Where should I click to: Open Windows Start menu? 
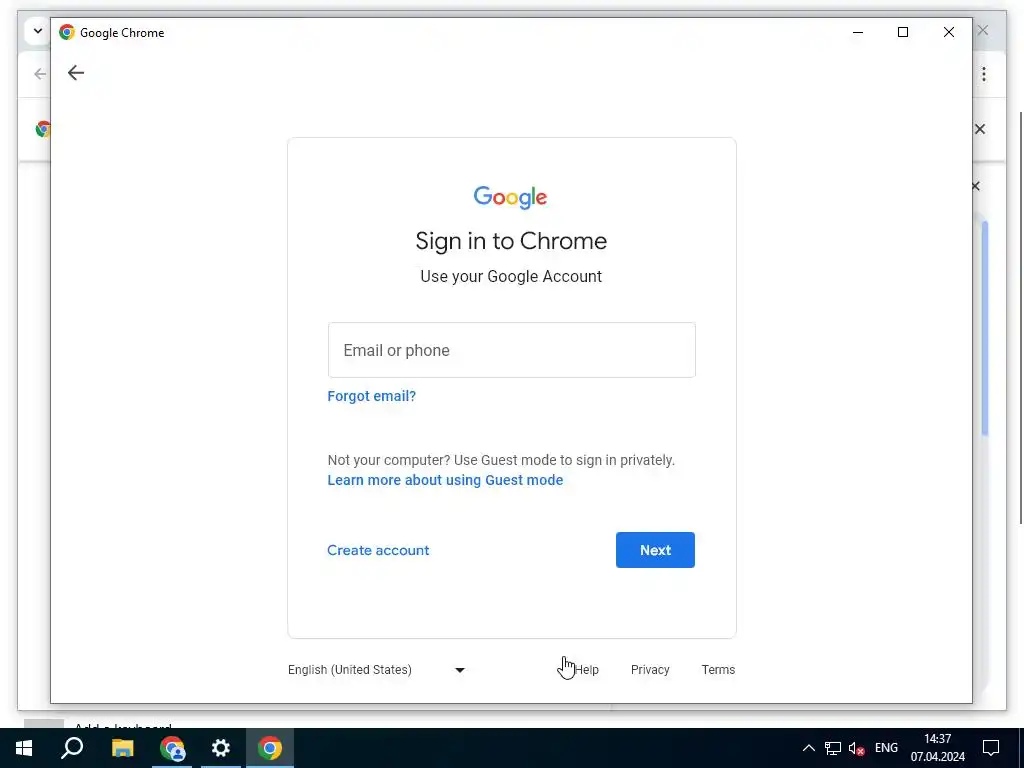coord(24,748)
